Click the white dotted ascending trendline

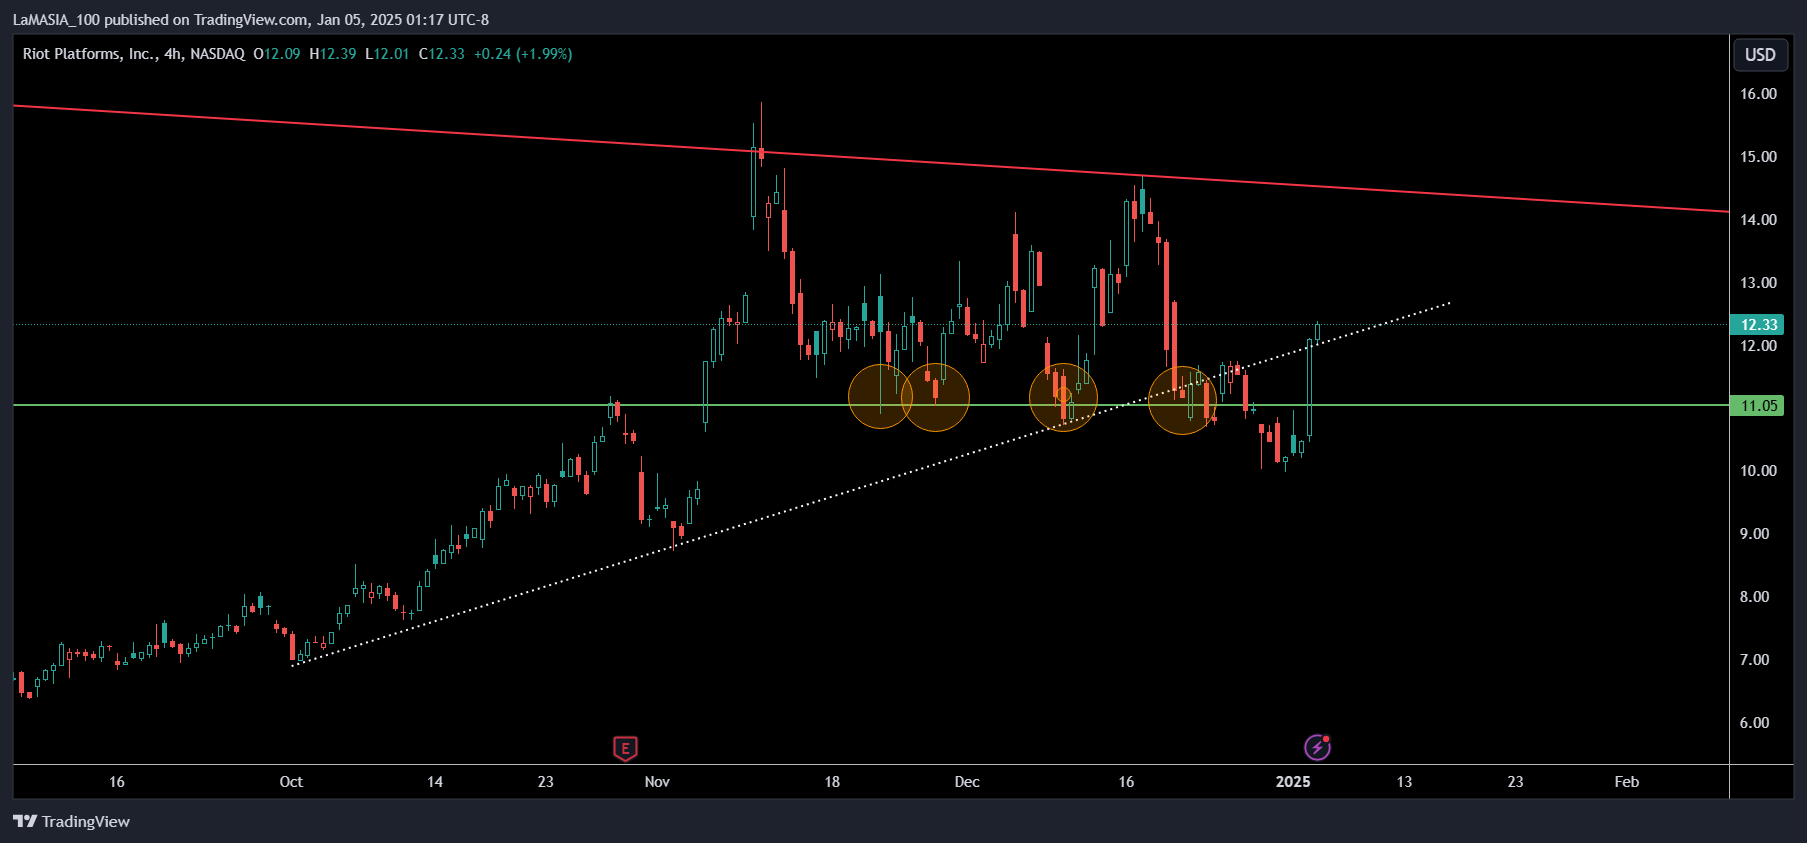pos(870,482)
